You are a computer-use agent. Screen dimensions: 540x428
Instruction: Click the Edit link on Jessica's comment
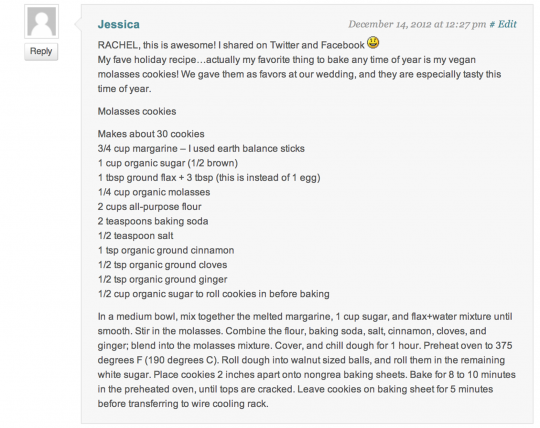click(x=507, y=24)
